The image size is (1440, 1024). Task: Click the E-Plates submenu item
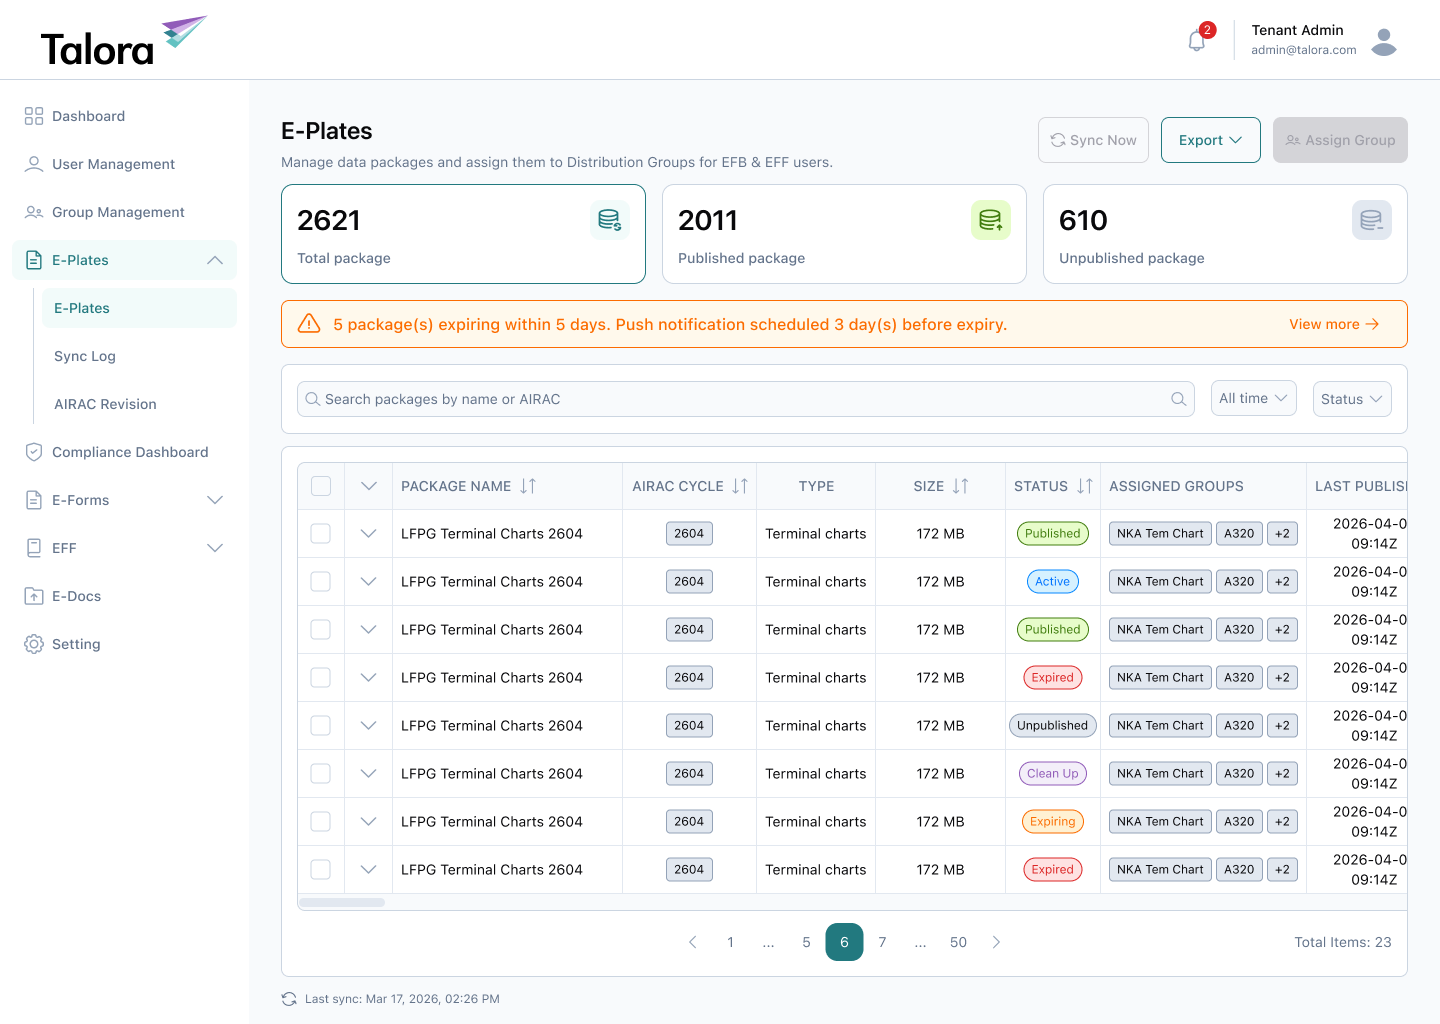tap(139, 308)
